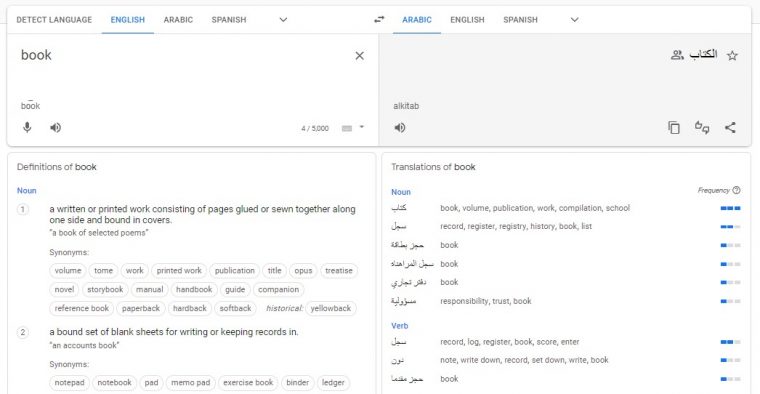
Task: Expand the input tools dropdown arrow
Action: (362, 127)
